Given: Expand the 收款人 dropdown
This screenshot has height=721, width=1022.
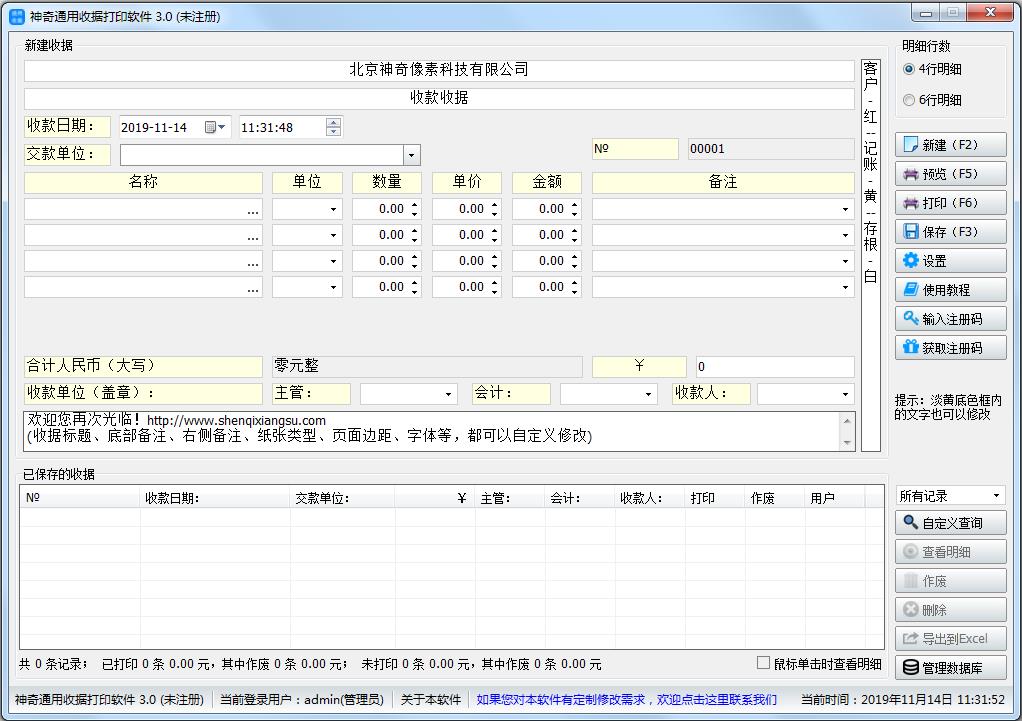Looking at the screenshot, I should [846, 394].
